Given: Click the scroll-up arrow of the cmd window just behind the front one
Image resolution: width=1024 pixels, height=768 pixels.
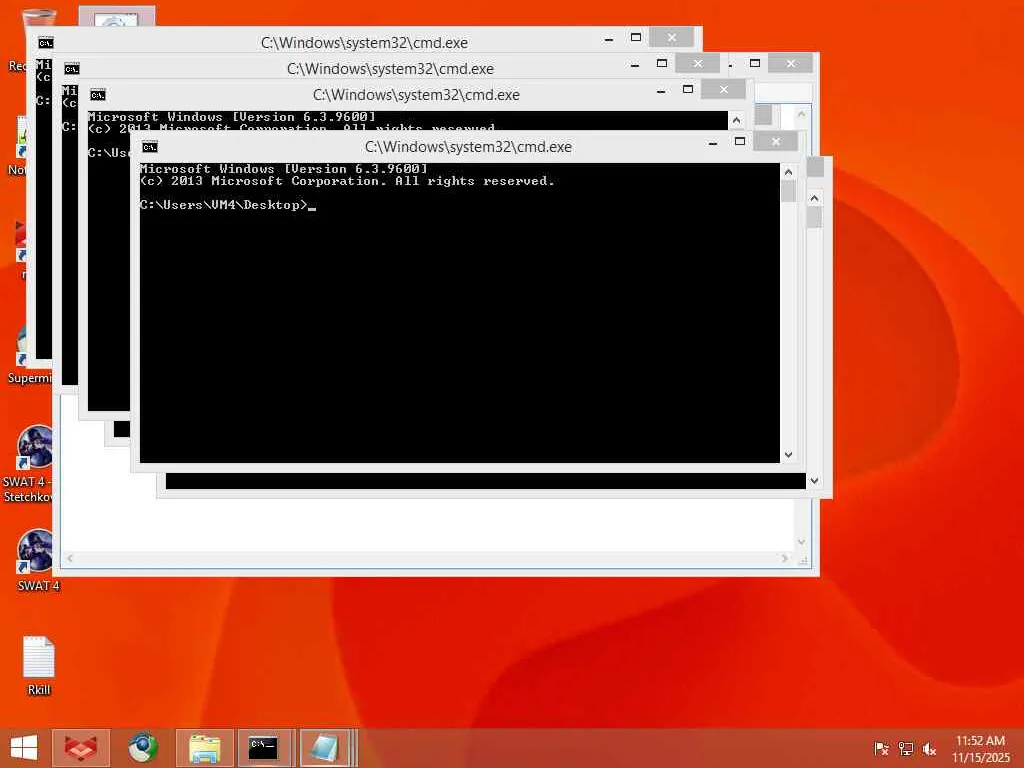Looking at the screenshot, I should (736, 120).
